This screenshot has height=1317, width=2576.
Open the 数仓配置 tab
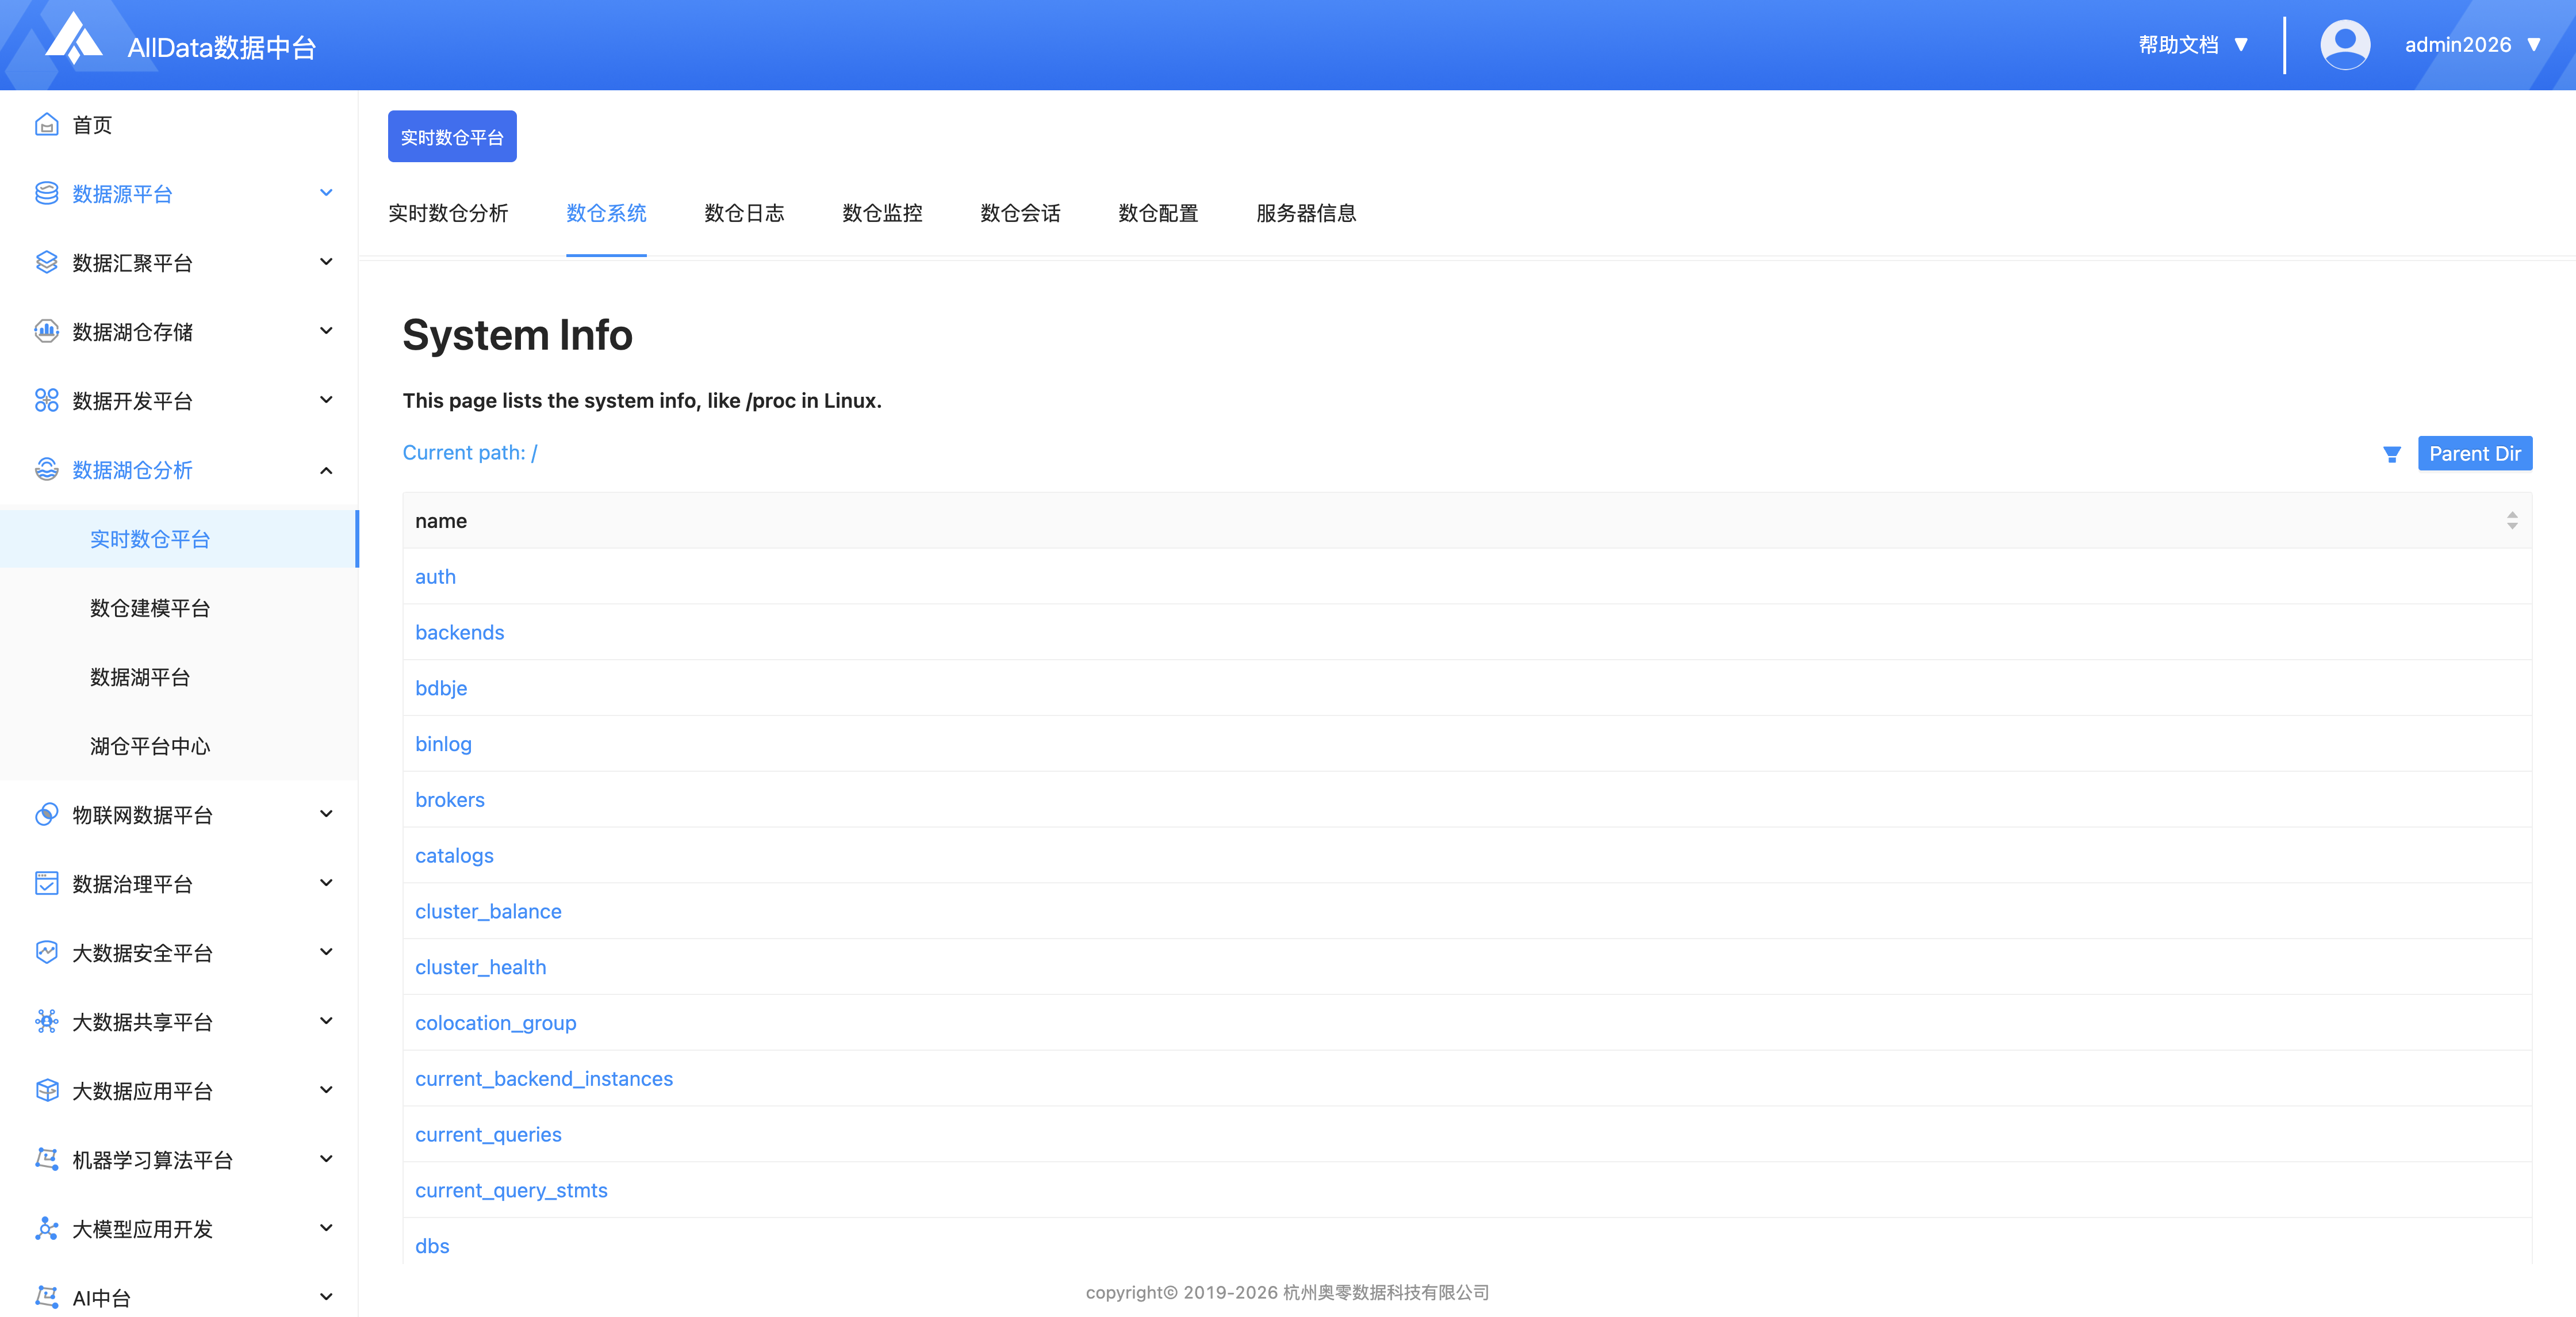point(1158,213)
